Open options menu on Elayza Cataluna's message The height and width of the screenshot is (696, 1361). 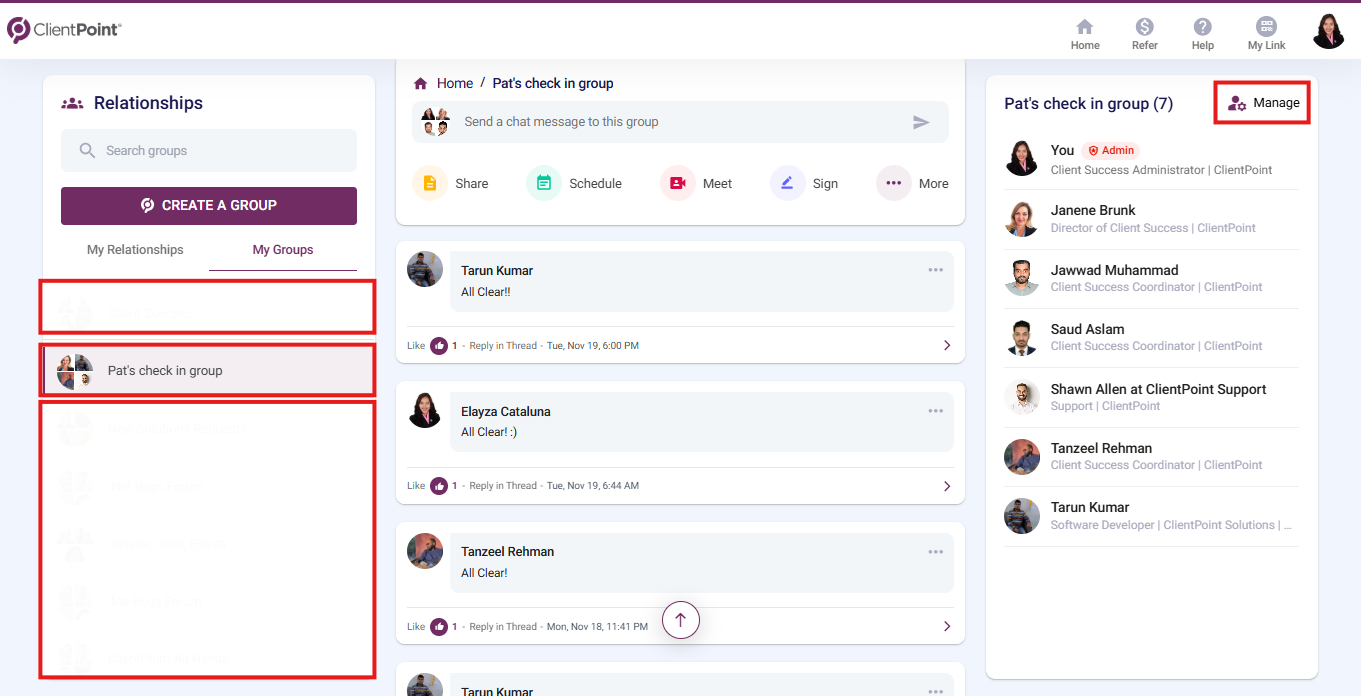click(x=935, y=411)
